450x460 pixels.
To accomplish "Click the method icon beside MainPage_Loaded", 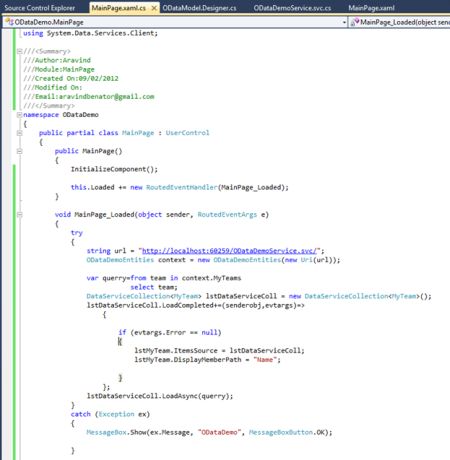I will [355, 22].
